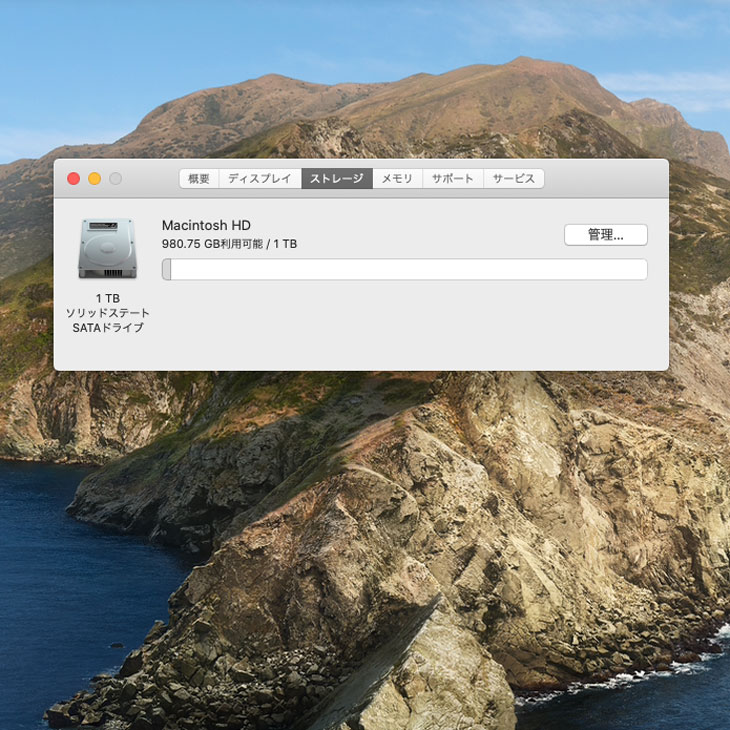
Task: Click the 980.75 GB利用可能 / 1 TB text
Action: point(229,244)
